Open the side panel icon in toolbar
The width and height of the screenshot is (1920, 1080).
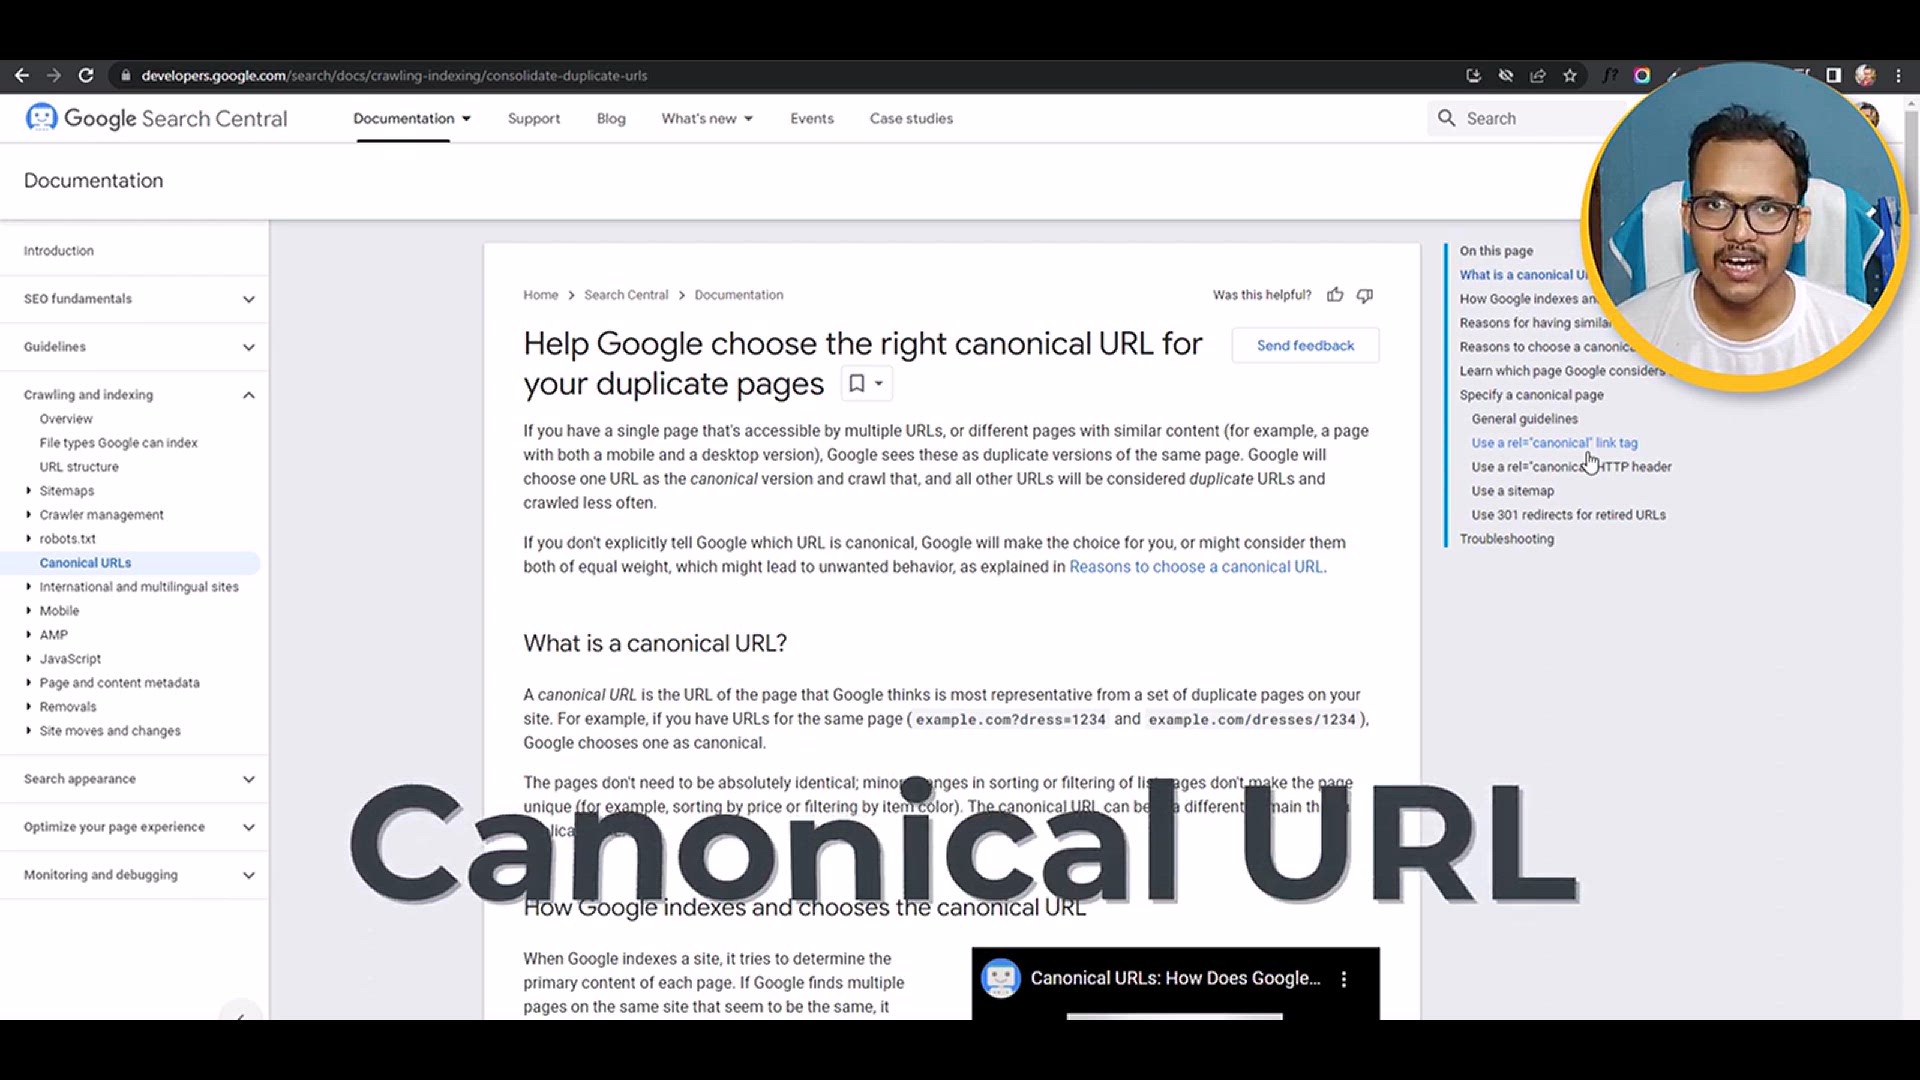1833,75
